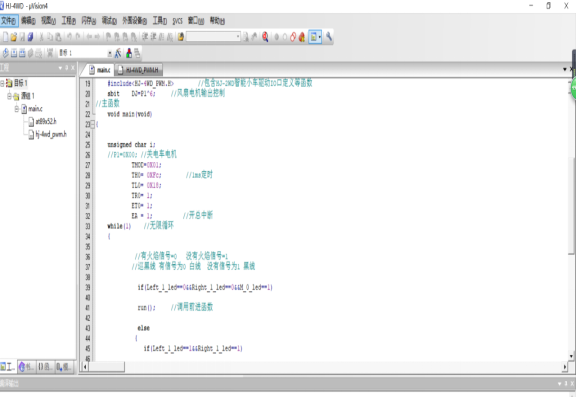Open the 文件 (File) menu
Image resolution: width=576 pixels, height=398 pixels.
click(8, 21)
